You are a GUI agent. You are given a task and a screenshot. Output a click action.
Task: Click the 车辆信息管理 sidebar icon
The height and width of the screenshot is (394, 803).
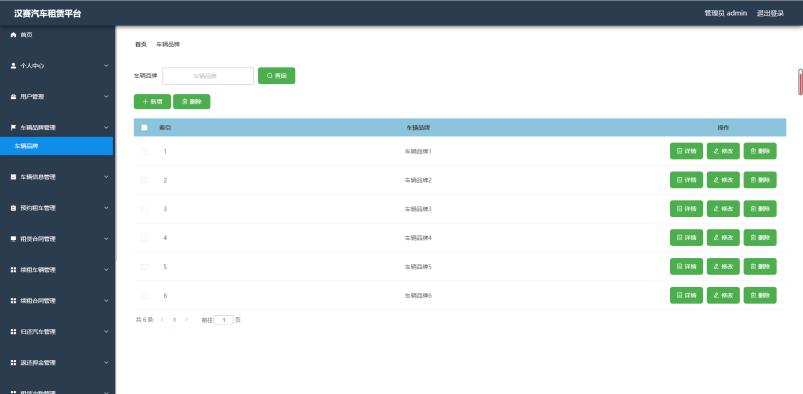click(x=14, y=177)
